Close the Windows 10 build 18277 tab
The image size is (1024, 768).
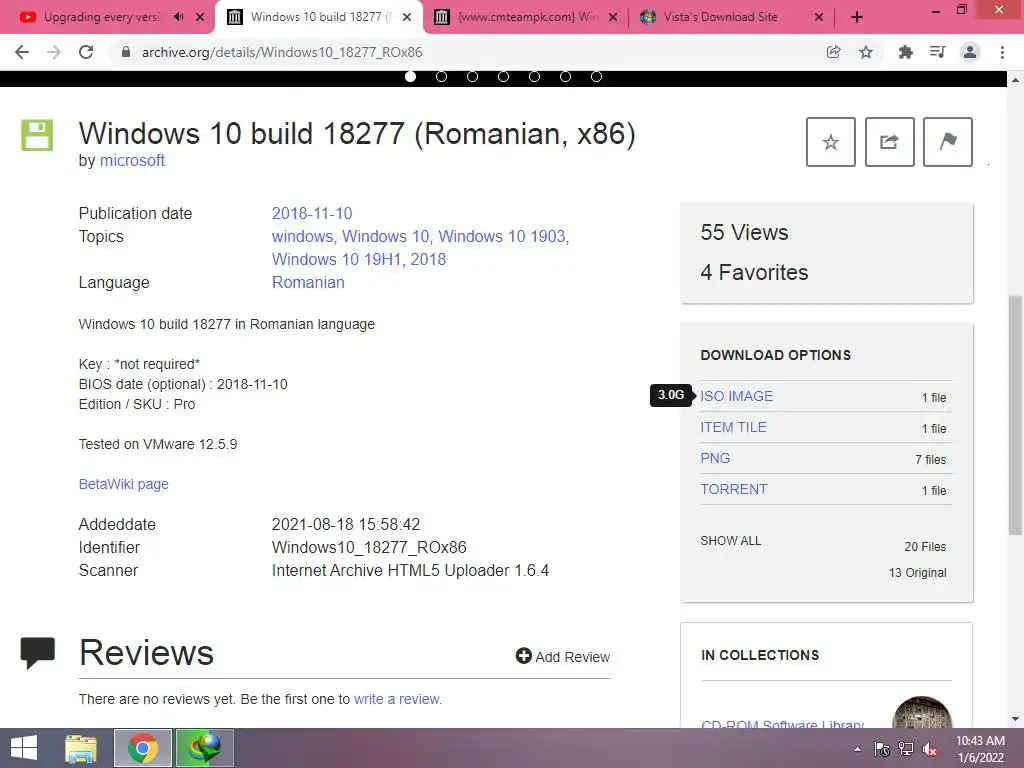pos(407,17)
